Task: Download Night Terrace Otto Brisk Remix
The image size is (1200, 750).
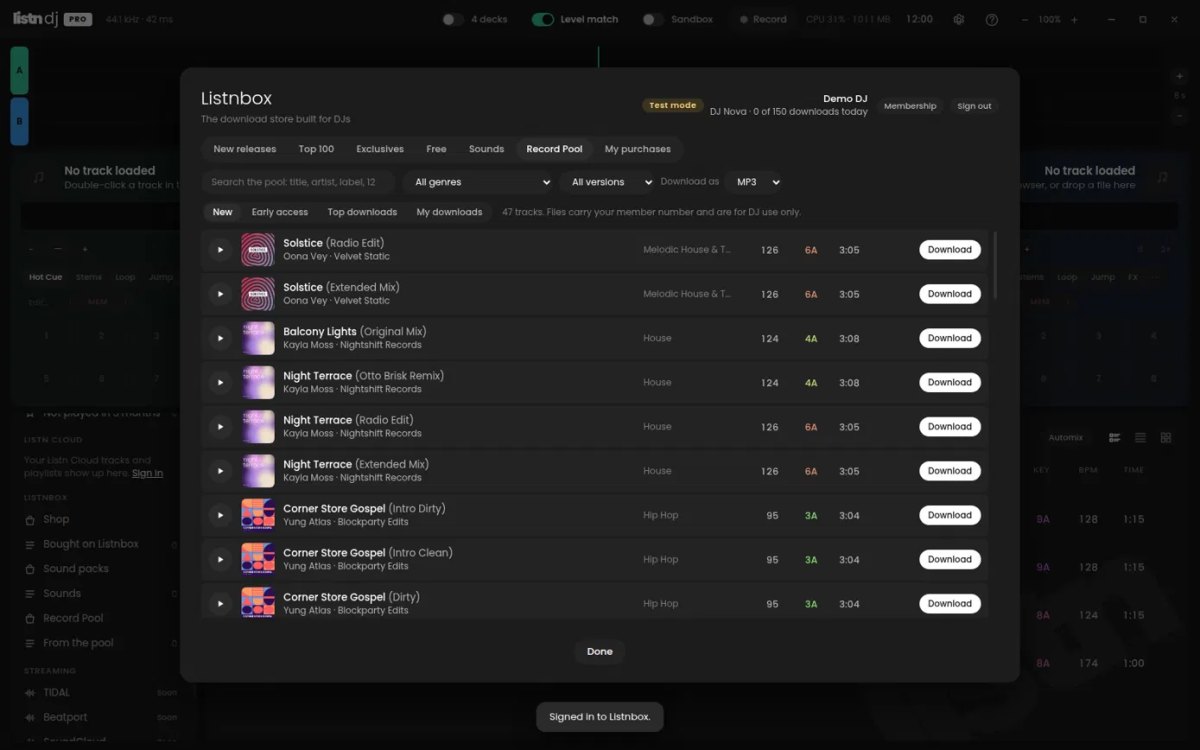Action: point(950,382)
